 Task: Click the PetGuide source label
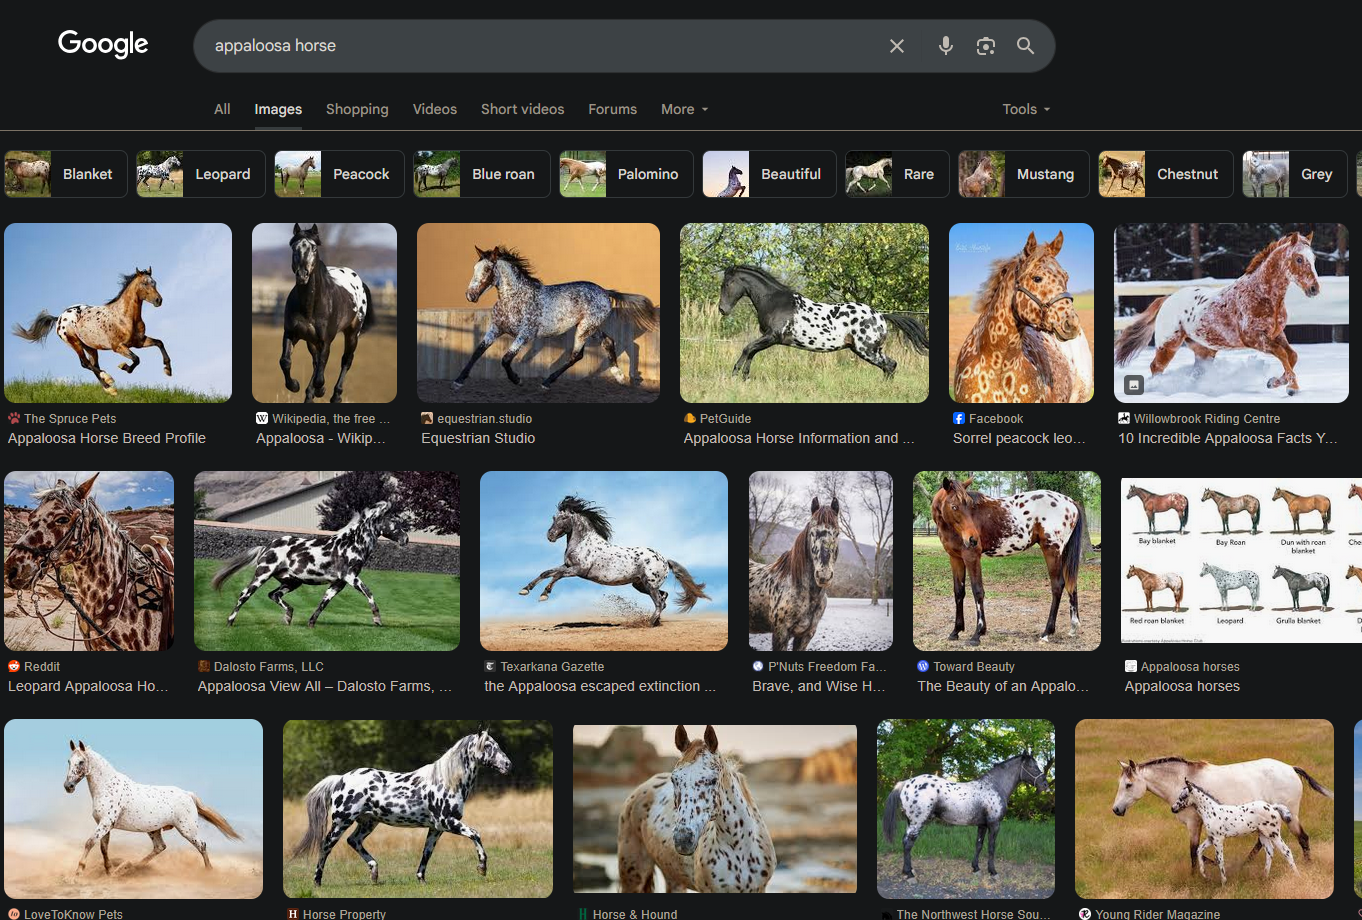(725, 419)
